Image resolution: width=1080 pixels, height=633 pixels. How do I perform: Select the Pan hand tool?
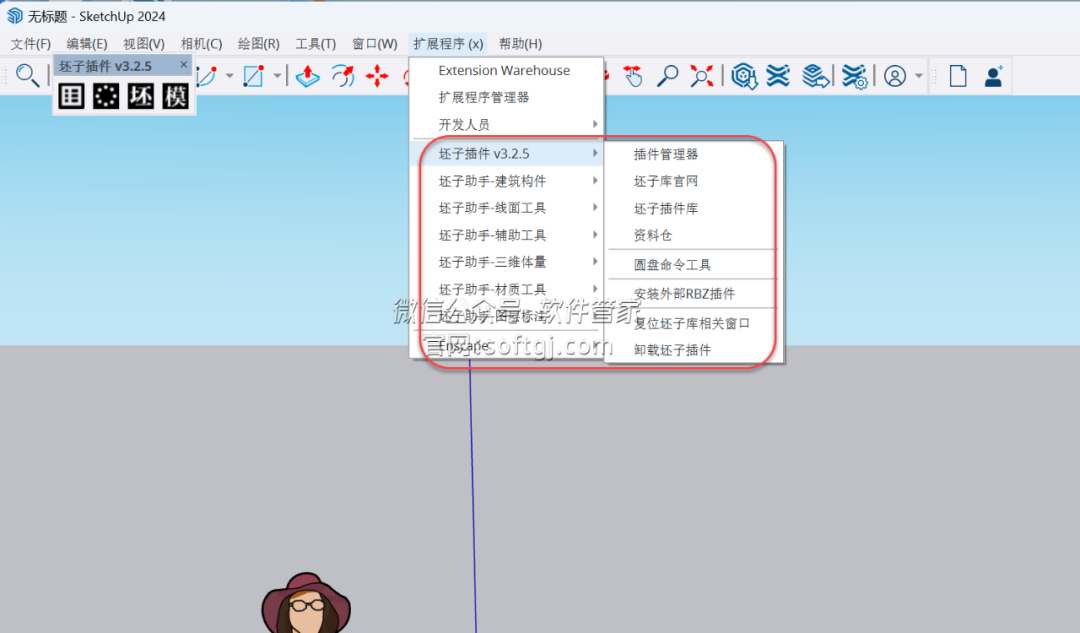(x=632, y=76)
